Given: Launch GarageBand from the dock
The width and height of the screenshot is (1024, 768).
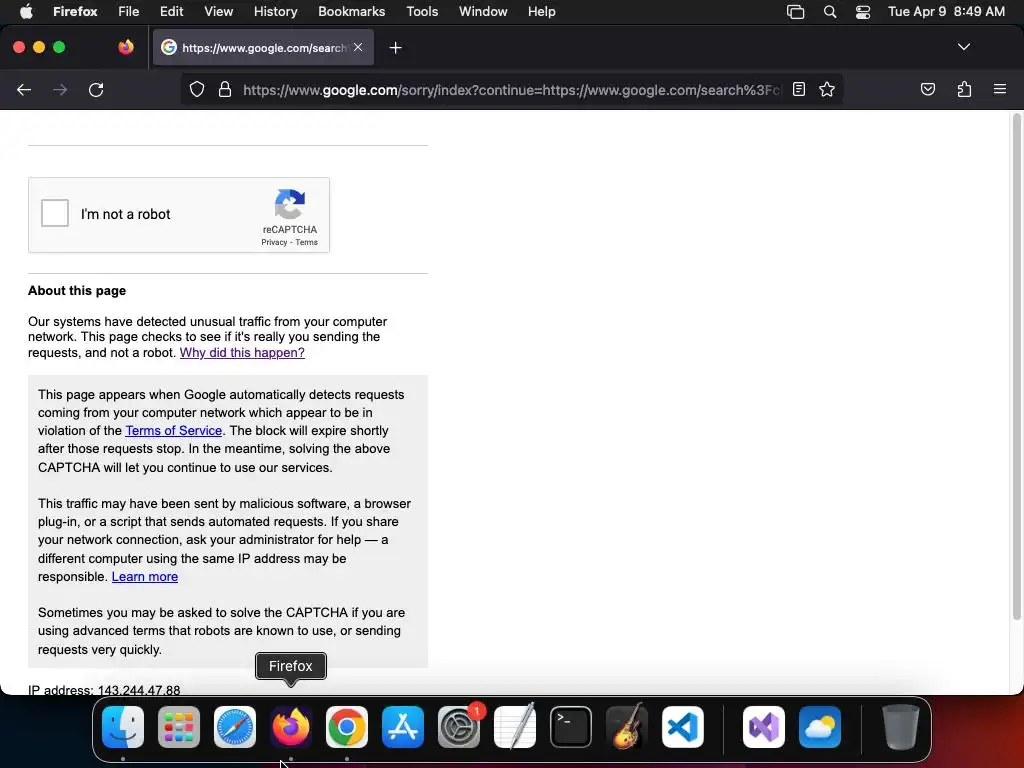Looking at the screenshot, I should [x=627, y=727].
